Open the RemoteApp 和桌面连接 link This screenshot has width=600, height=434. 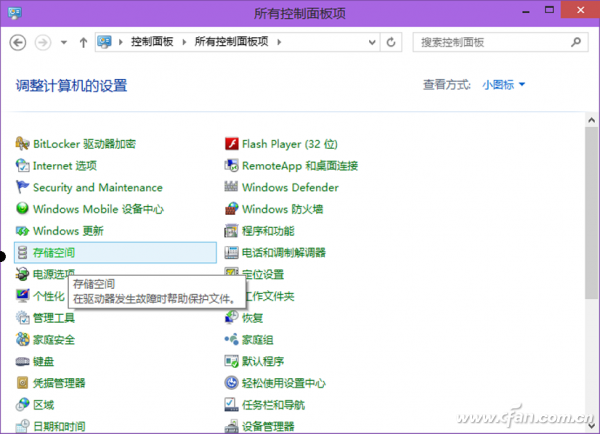point(299,166)
